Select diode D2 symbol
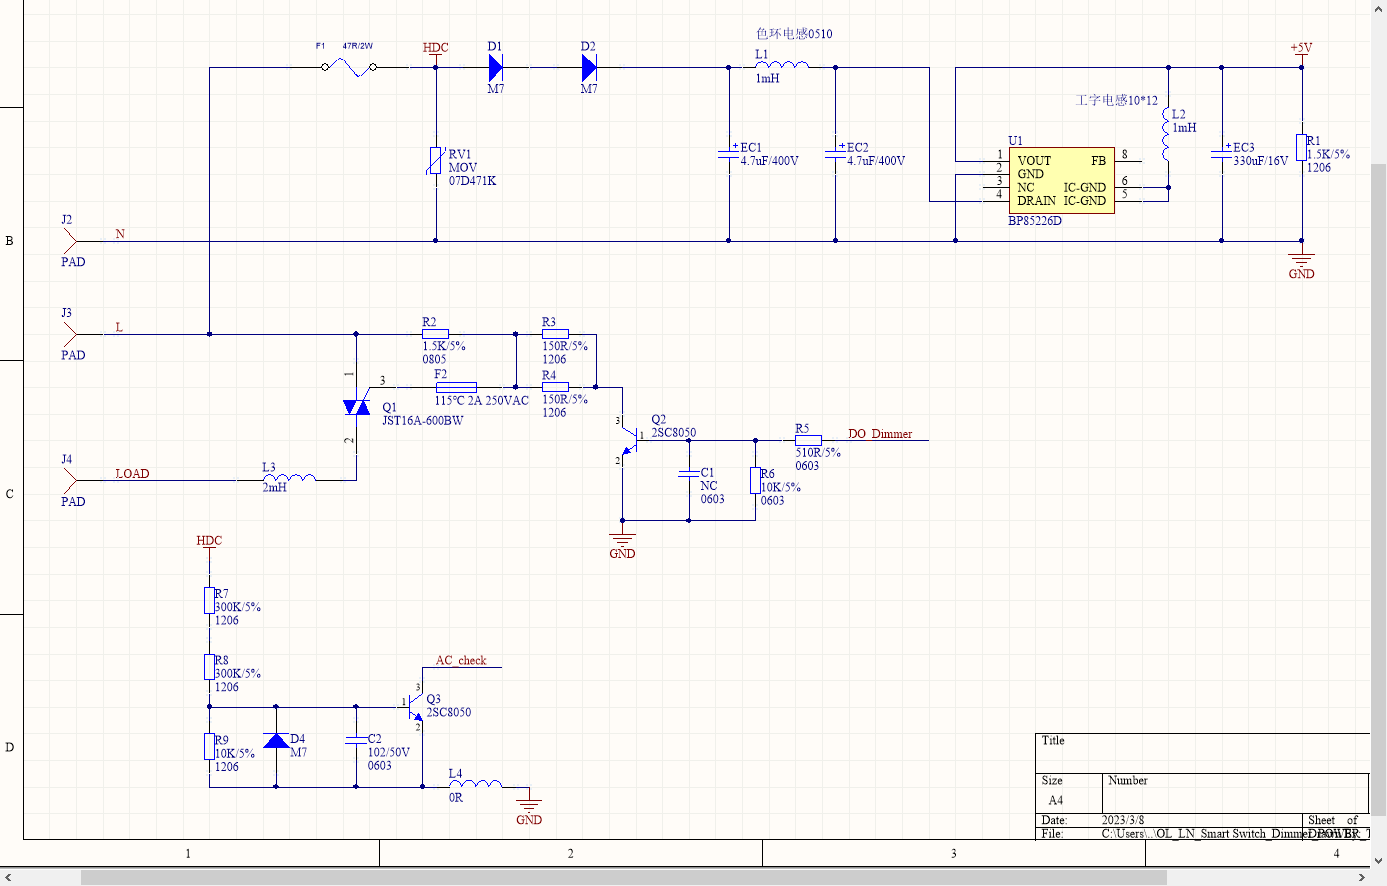Viewport: 1387px width, 886px height. (x=589, y=67)
